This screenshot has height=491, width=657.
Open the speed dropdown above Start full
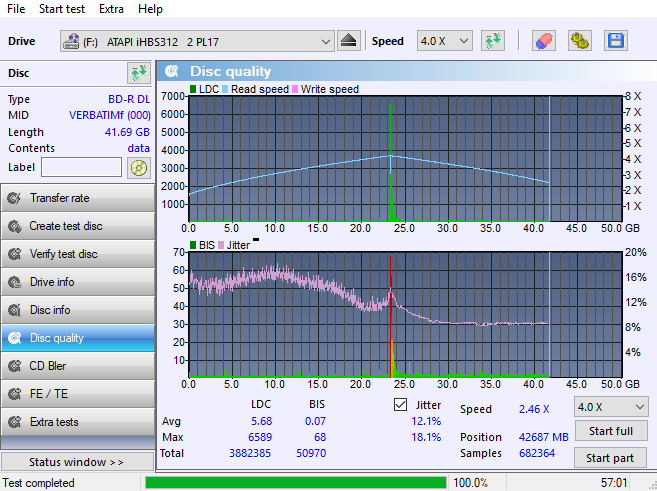(610, 407)
